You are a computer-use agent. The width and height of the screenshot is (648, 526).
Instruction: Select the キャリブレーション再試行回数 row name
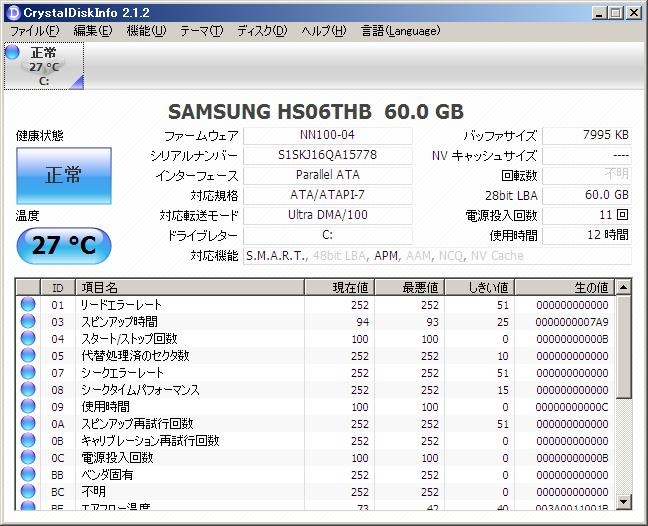tap(150, 440)
